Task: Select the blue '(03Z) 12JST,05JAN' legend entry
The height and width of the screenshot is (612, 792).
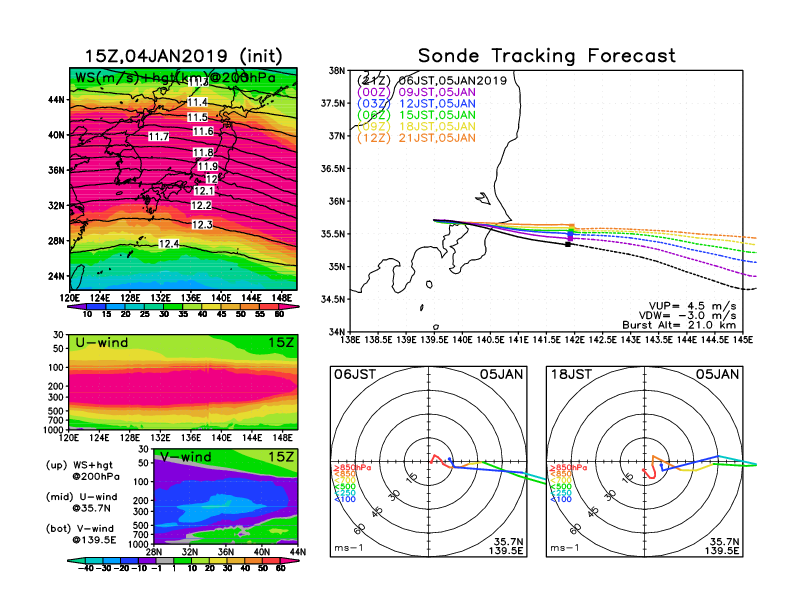Action: pyautogui.click(x=416, y=104)
